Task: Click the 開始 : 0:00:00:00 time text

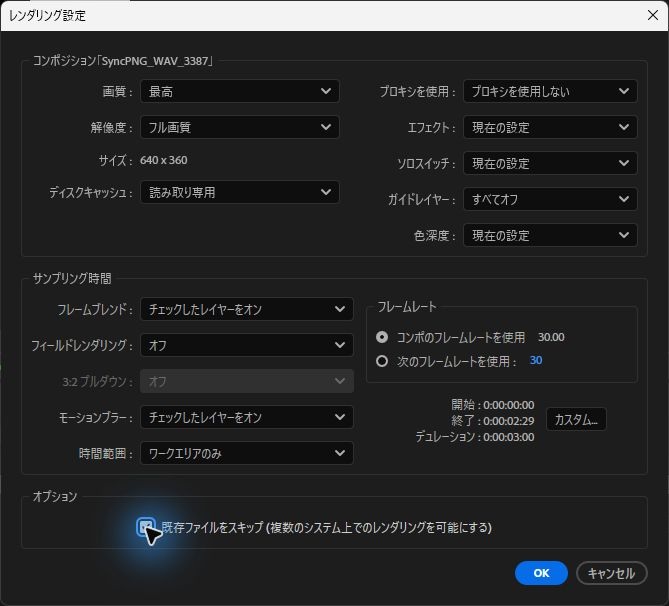Action: point(493,405)
